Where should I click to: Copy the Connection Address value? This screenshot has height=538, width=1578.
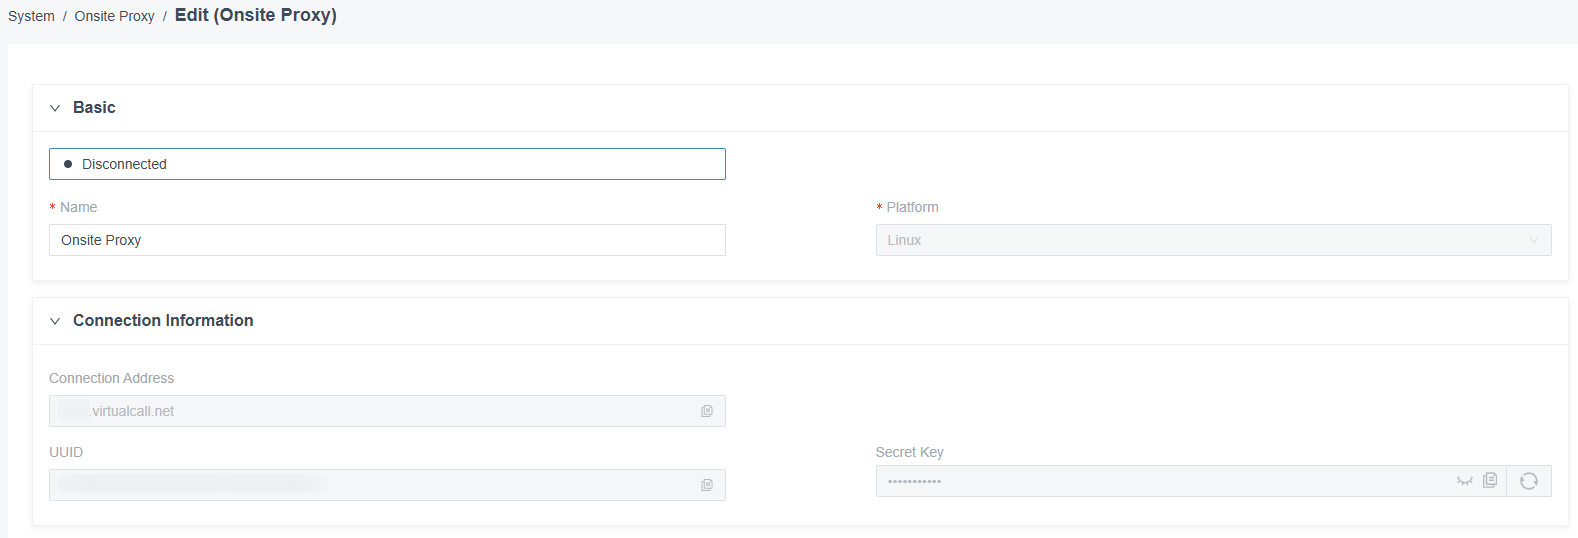click(707, 411)
